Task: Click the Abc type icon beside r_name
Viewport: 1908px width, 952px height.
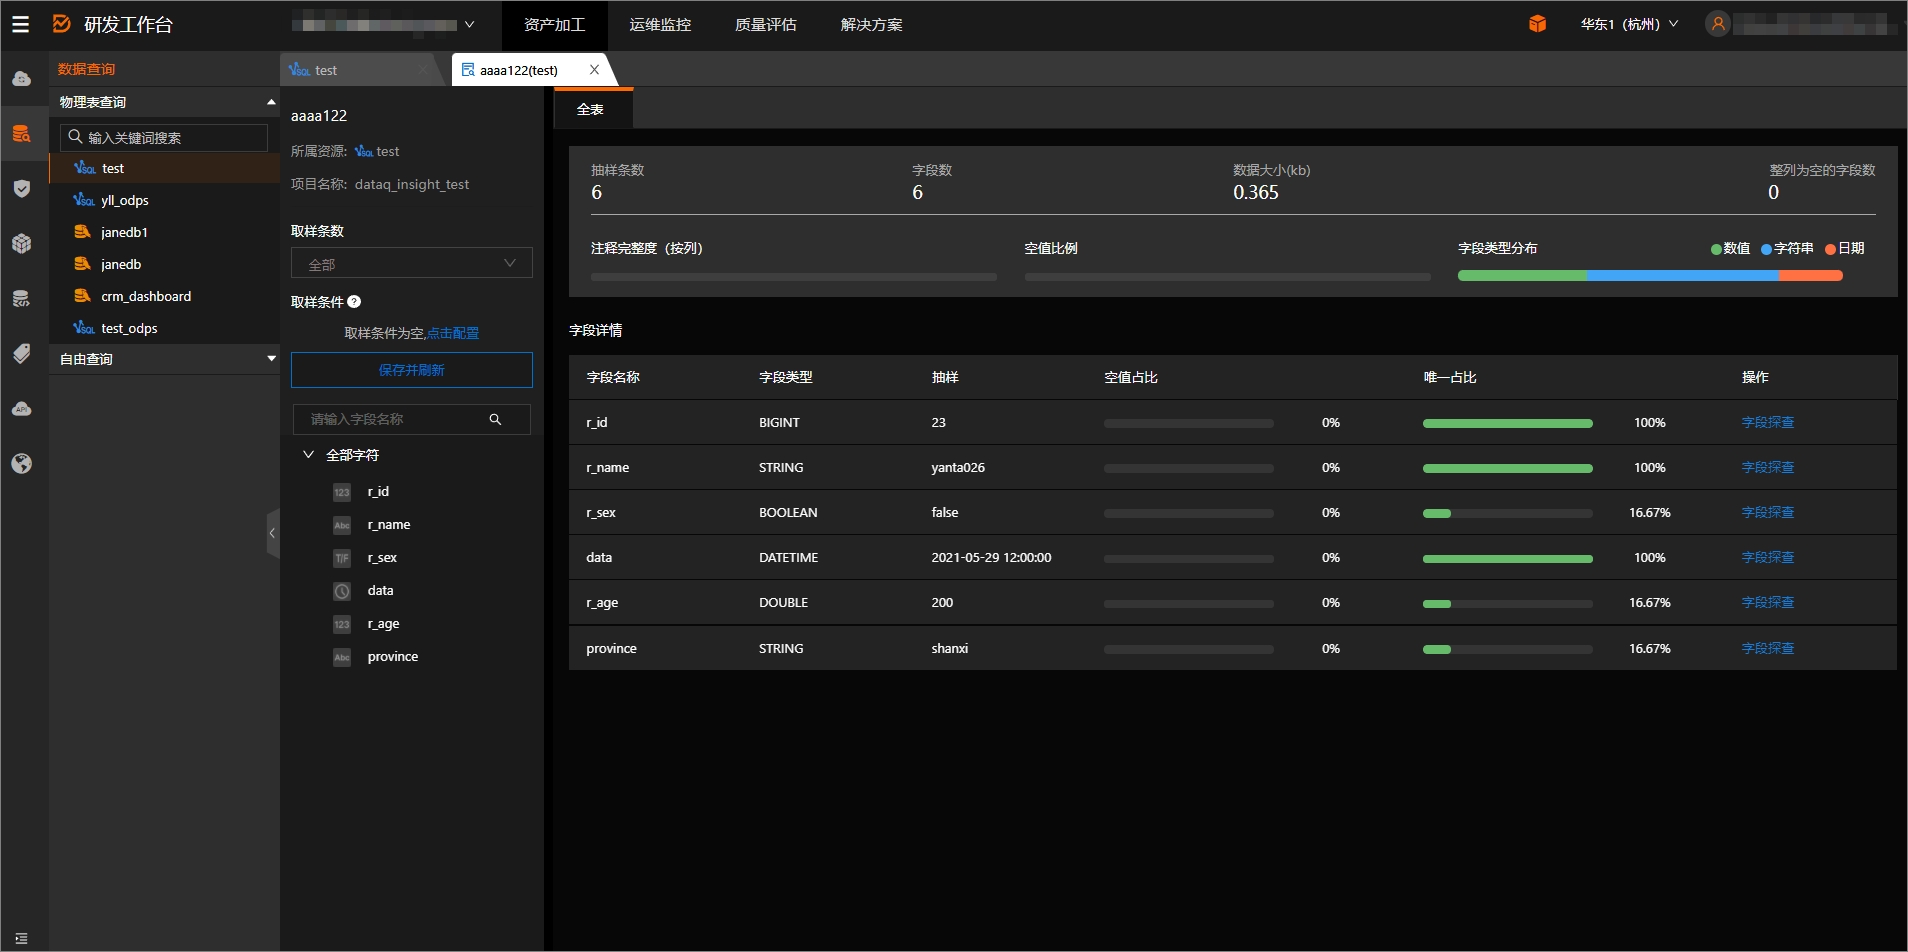Action: pyautogui.click(x=342, y=525)
